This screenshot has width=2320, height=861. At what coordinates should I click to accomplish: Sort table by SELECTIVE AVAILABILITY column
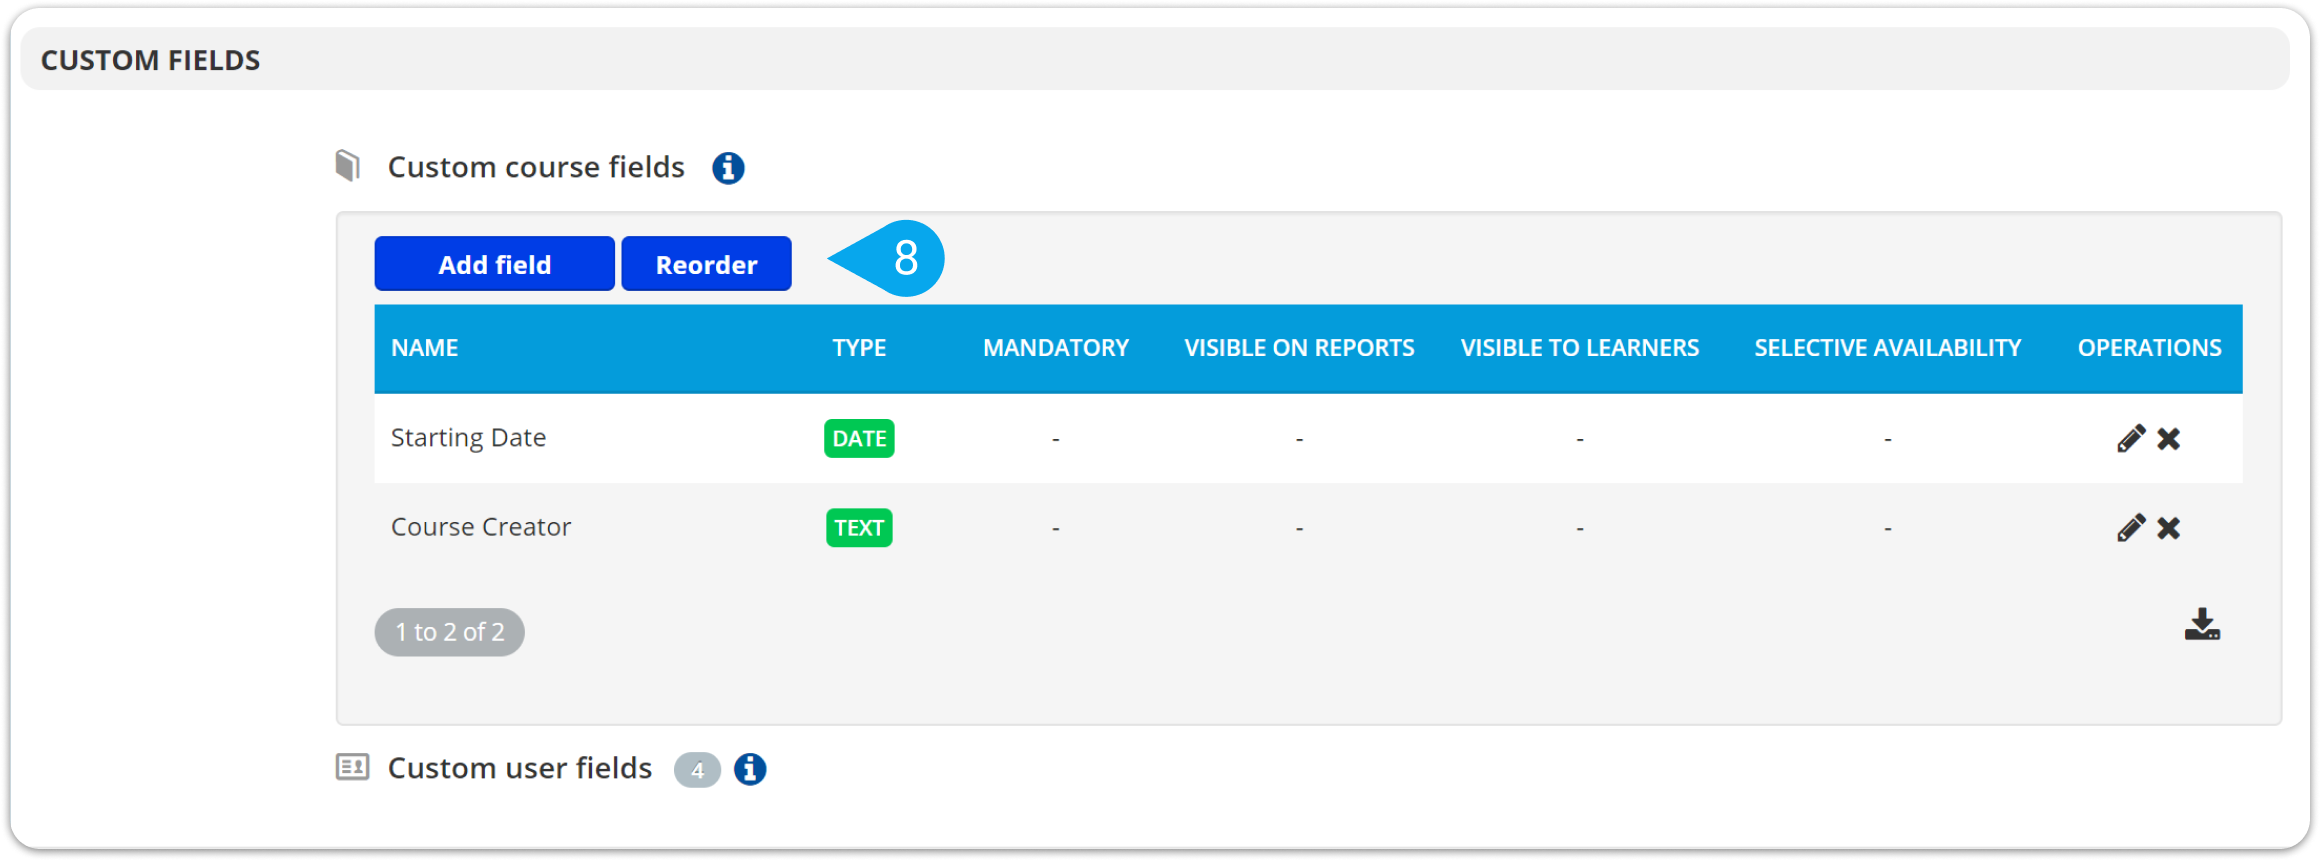coord(1888,348)
